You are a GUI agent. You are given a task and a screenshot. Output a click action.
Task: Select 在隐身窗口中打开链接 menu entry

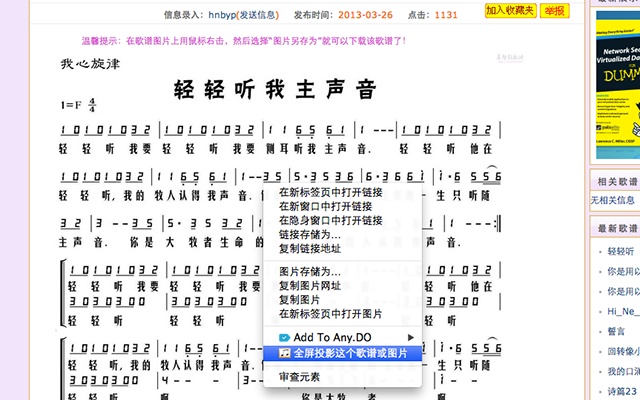pos(330,220)
